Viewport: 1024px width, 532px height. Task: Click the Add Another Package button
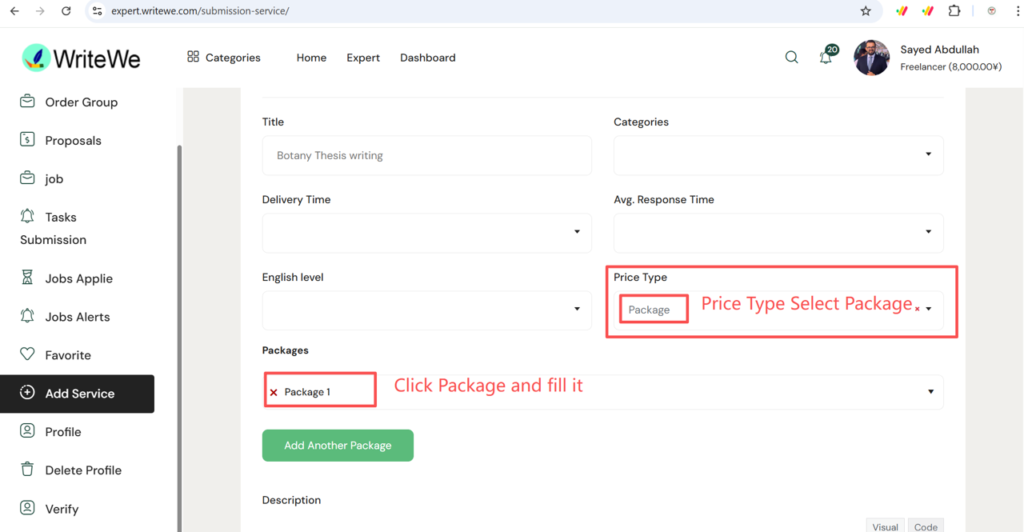point(337,445)
